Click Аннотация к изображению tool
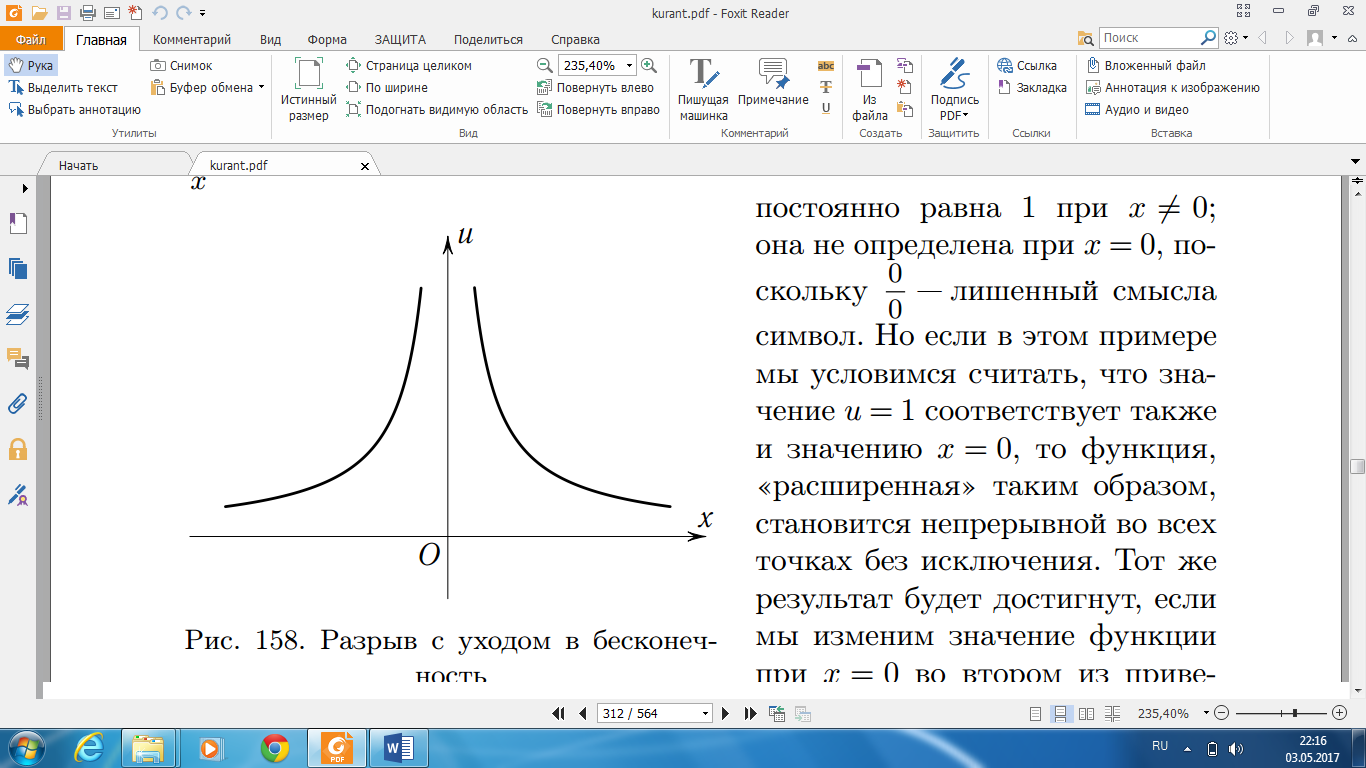The image size is (1366, 768). pyautogui.click(x=1172, y=87)
